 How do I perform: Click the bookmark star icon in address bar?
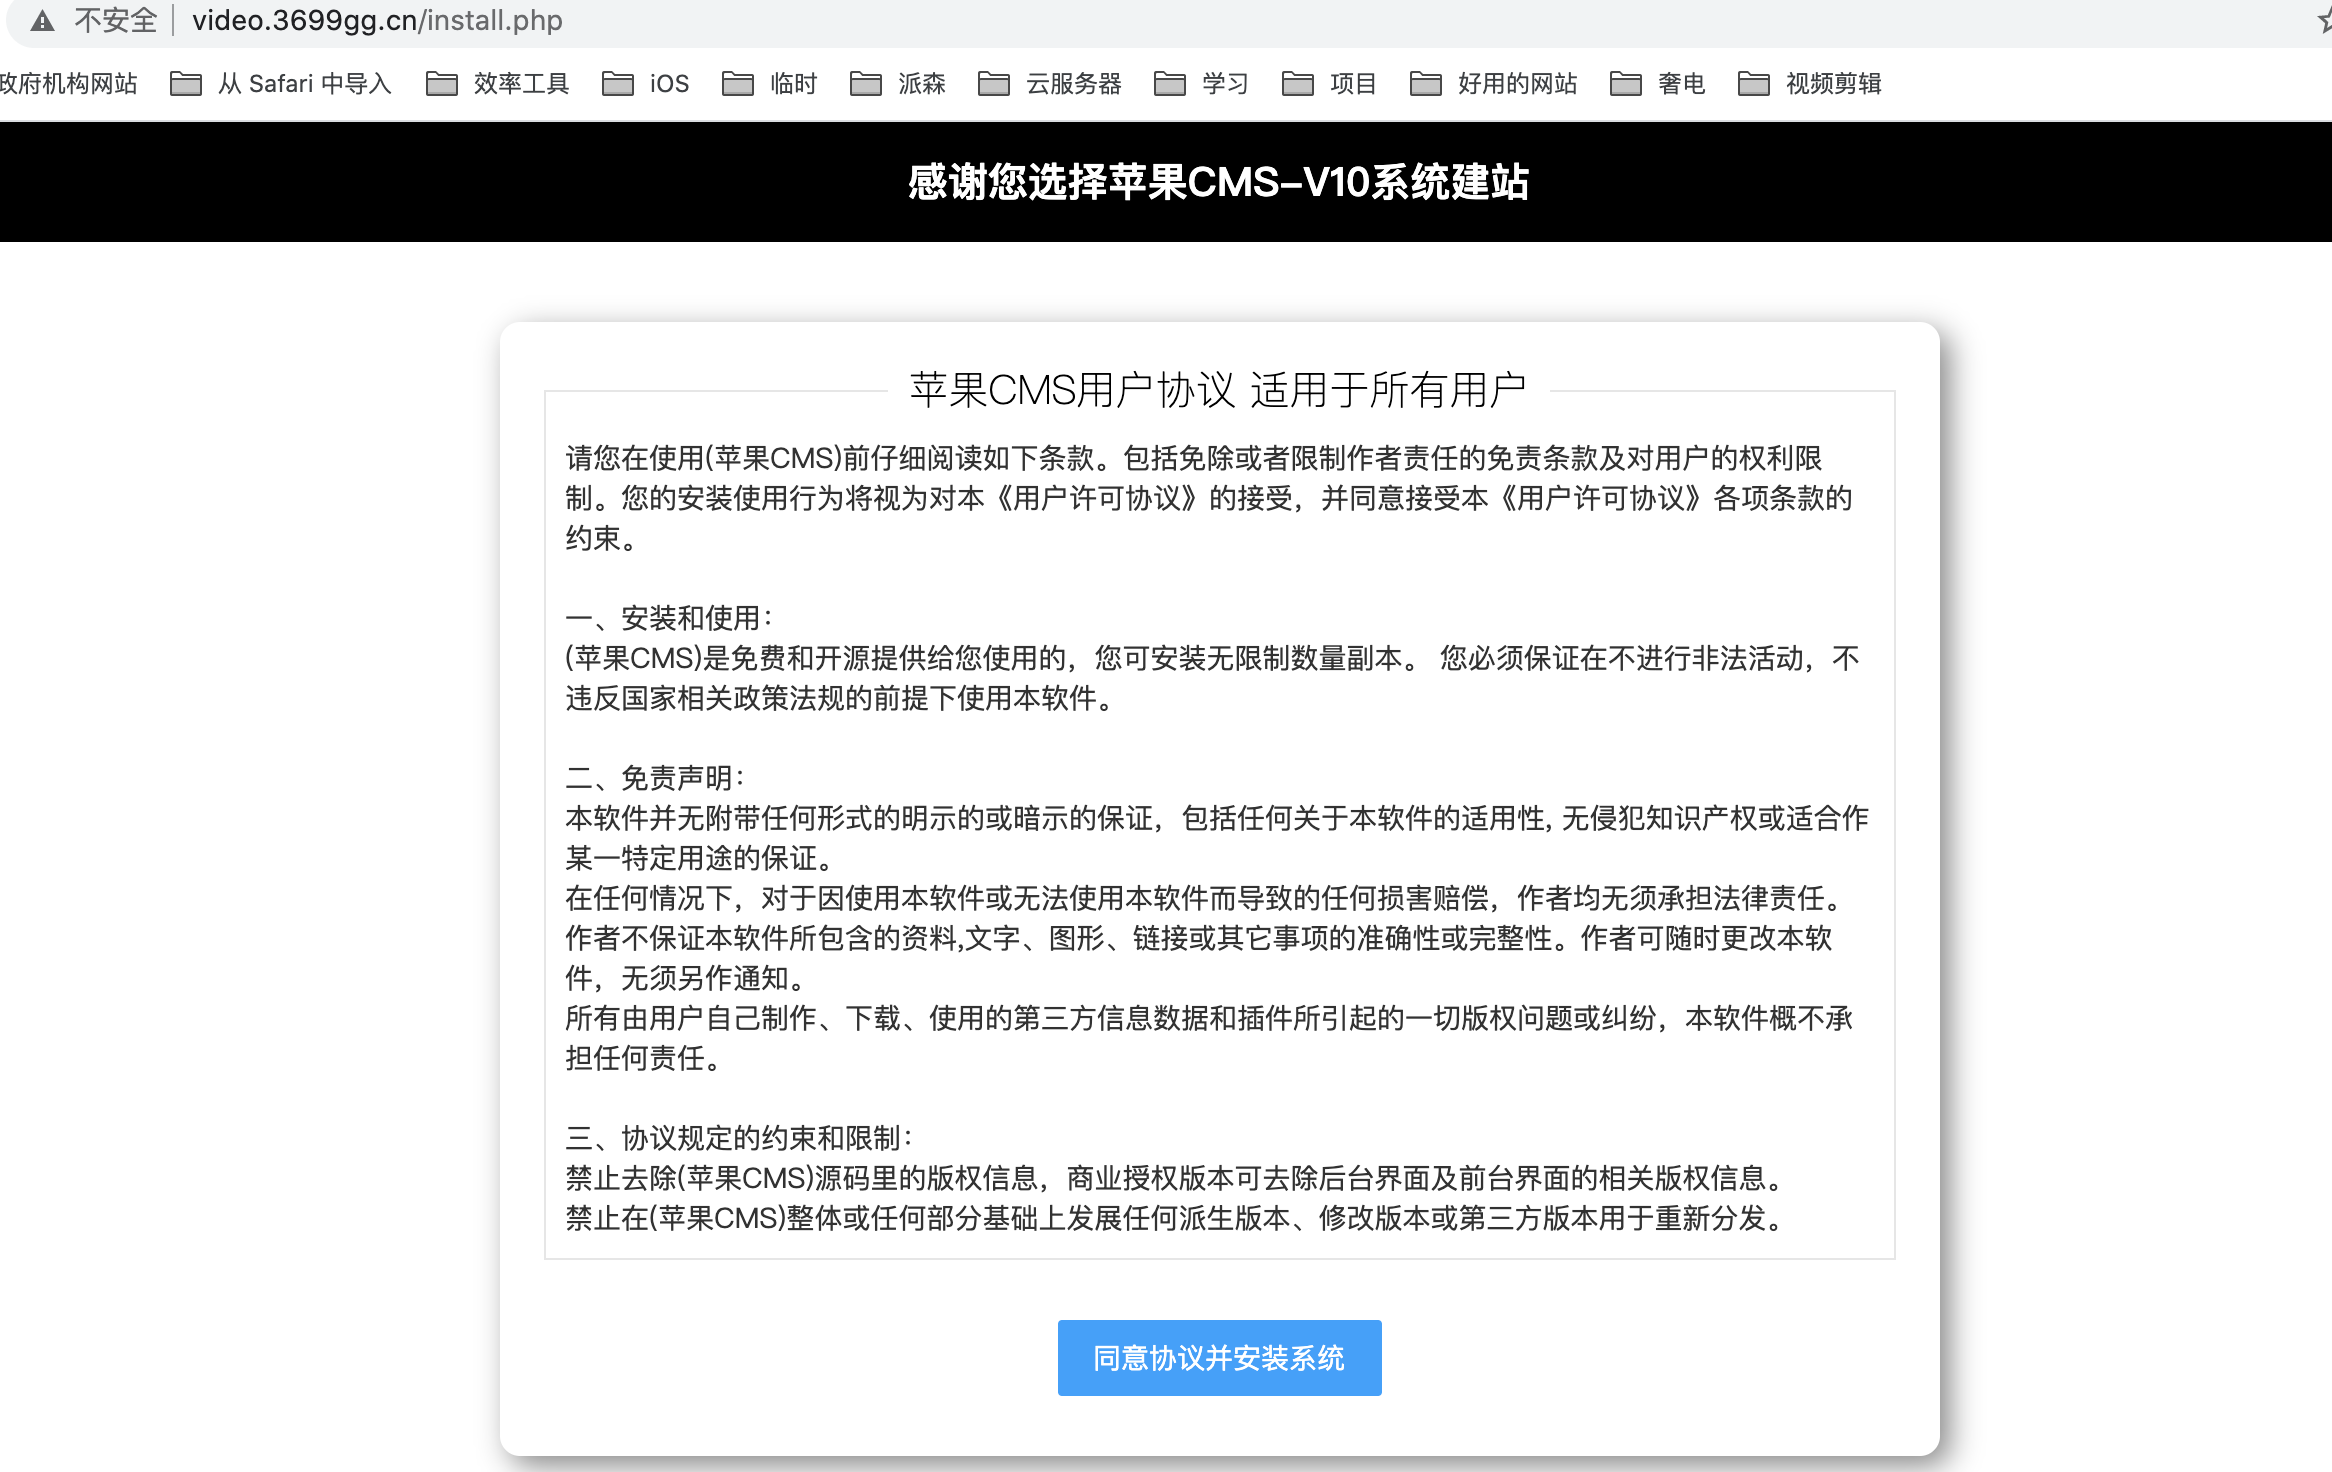pyautogui.click(x=2323, y=21)
